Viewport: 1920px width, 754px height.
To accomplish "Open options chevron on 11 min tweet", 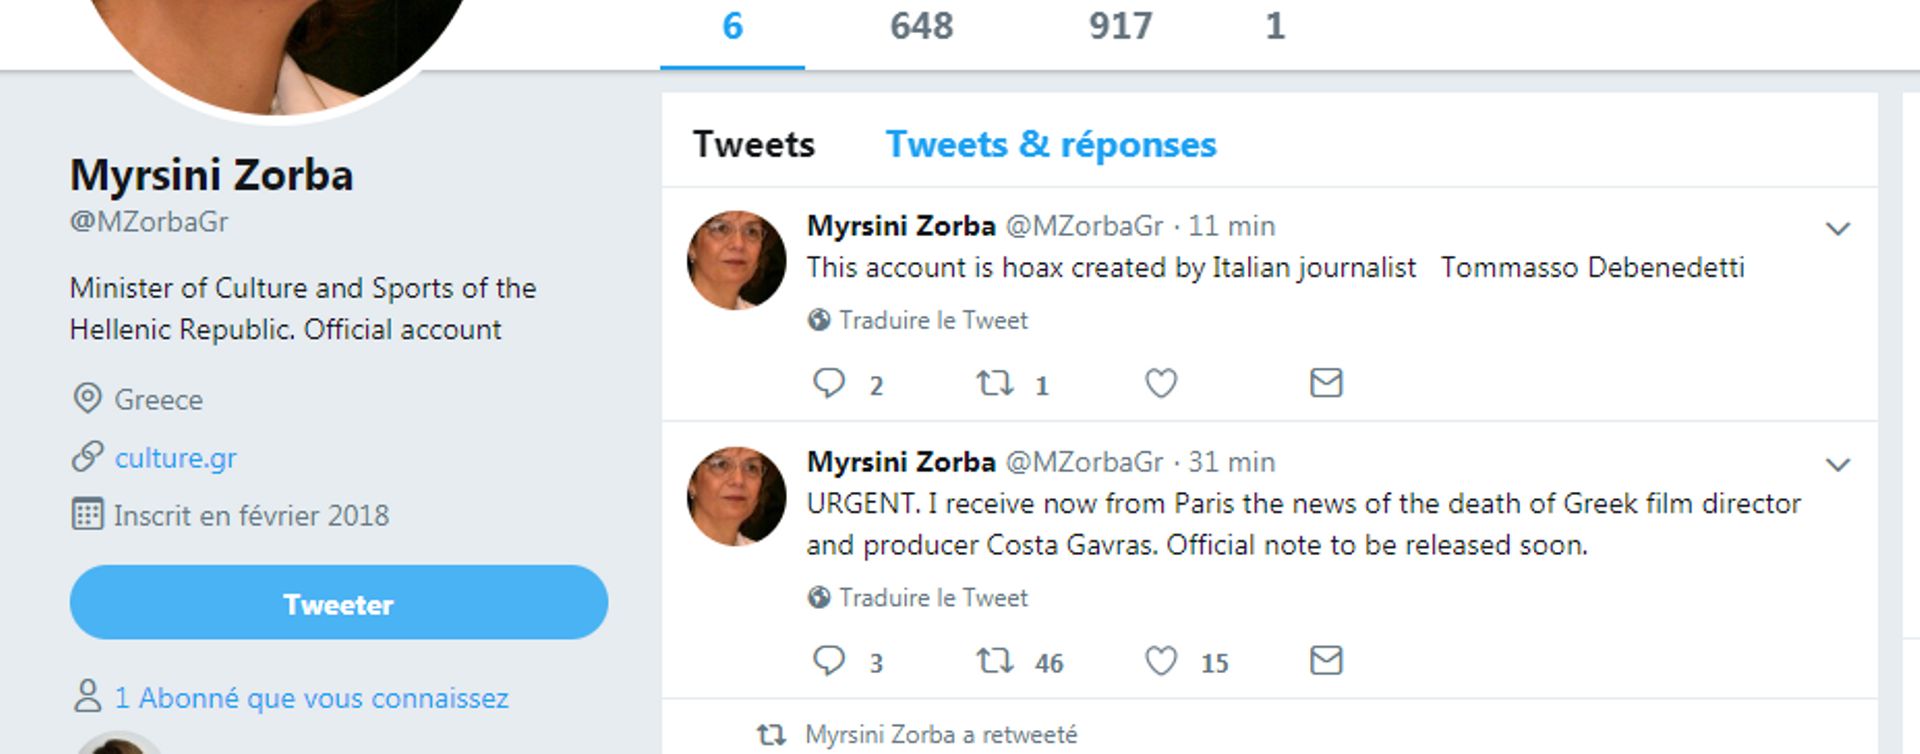I will pos(1837,229).
